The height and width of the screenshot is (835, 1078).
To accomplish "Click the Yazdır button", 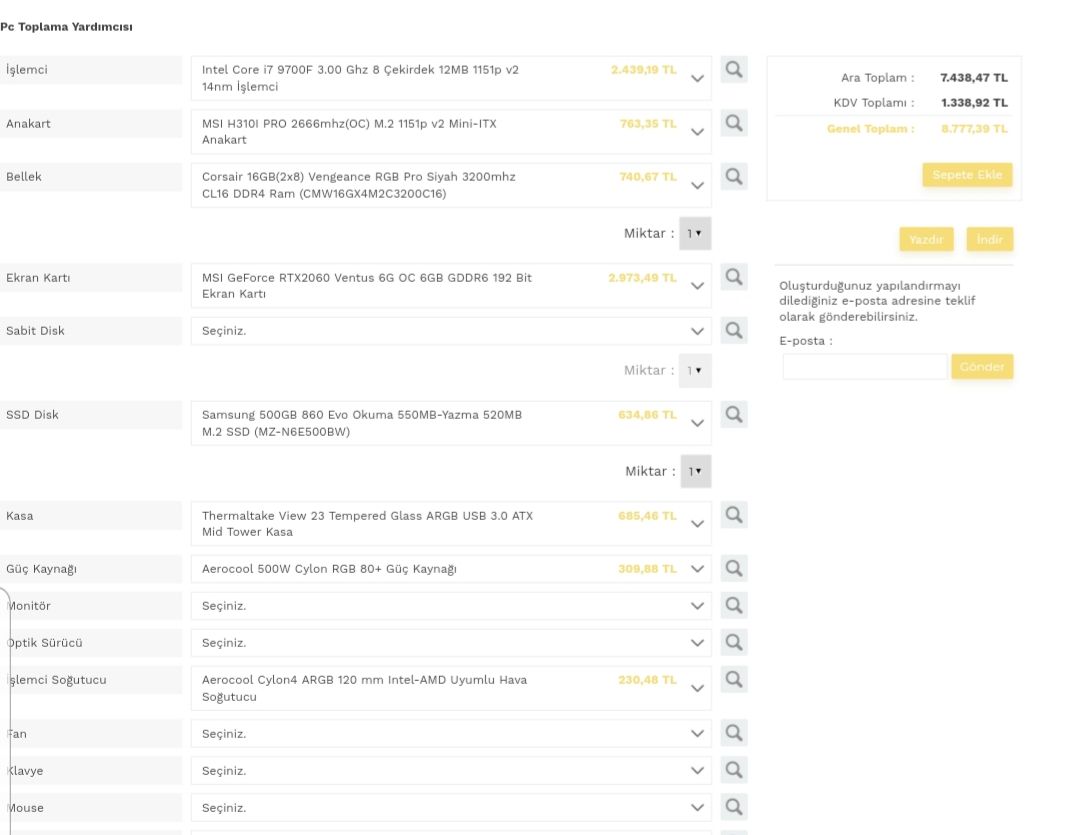I will point(926,239).
